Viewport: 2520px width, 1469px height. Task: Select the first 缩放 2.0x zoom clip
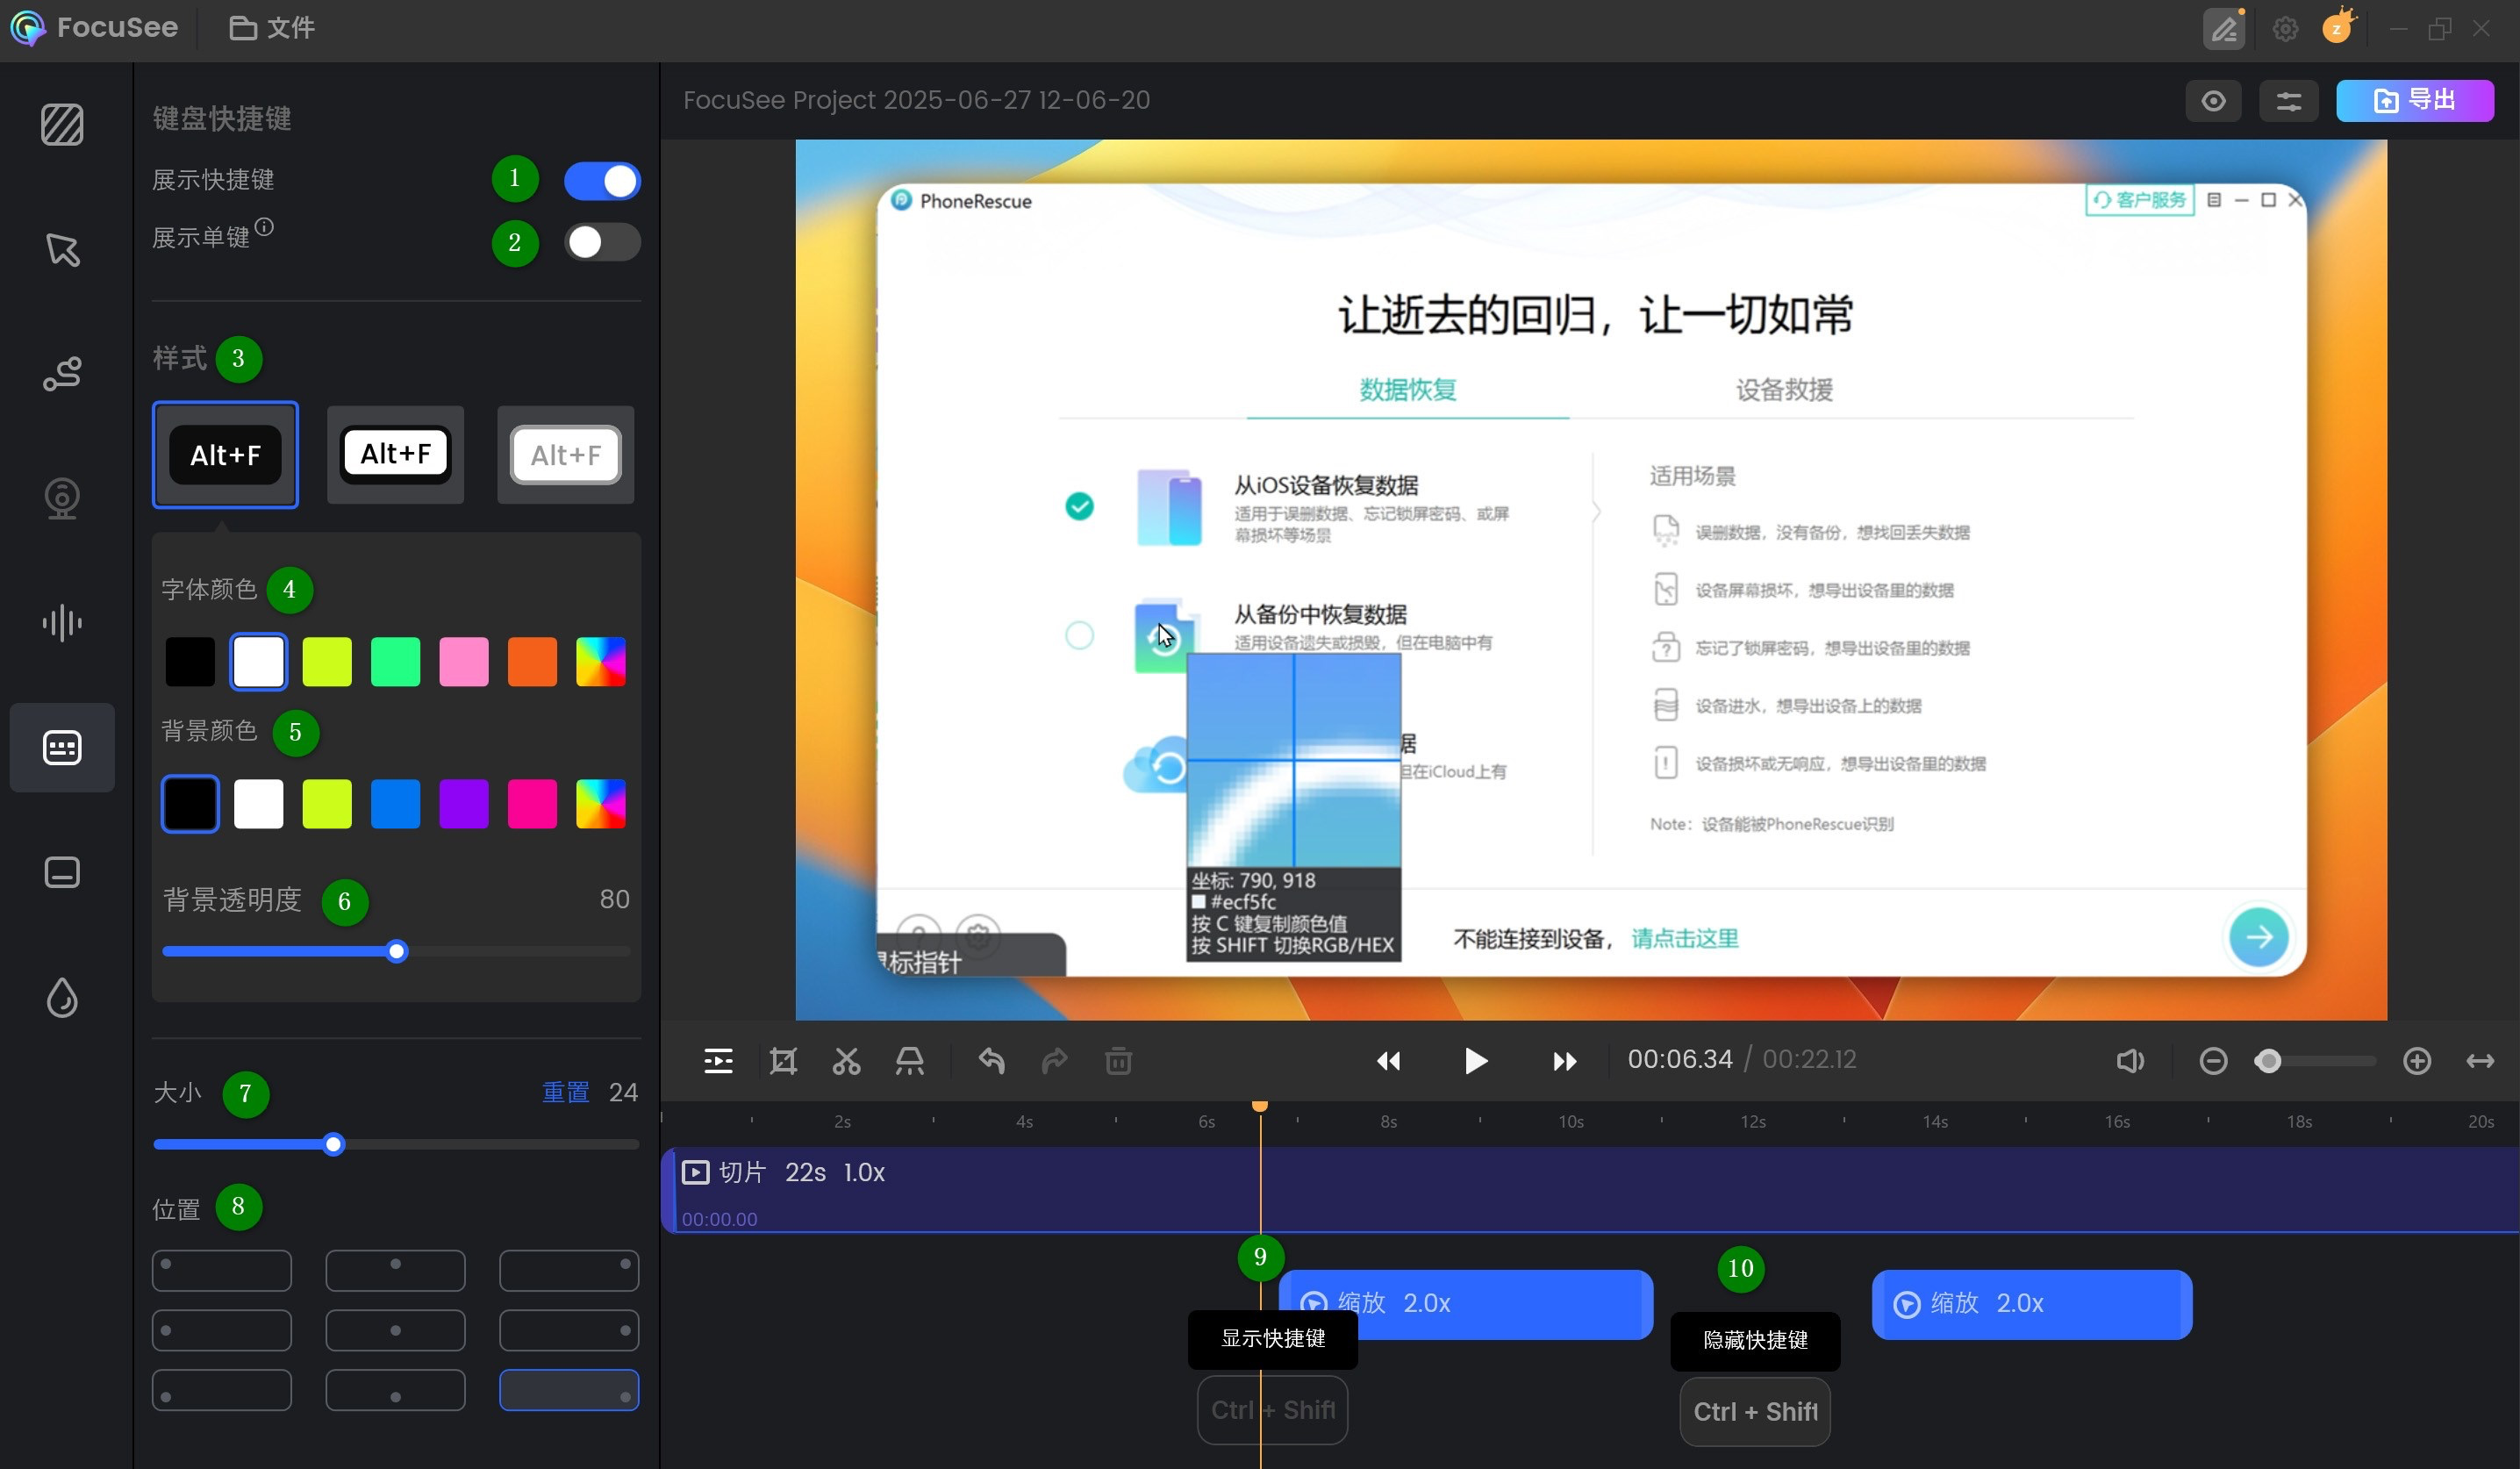1465,1303
